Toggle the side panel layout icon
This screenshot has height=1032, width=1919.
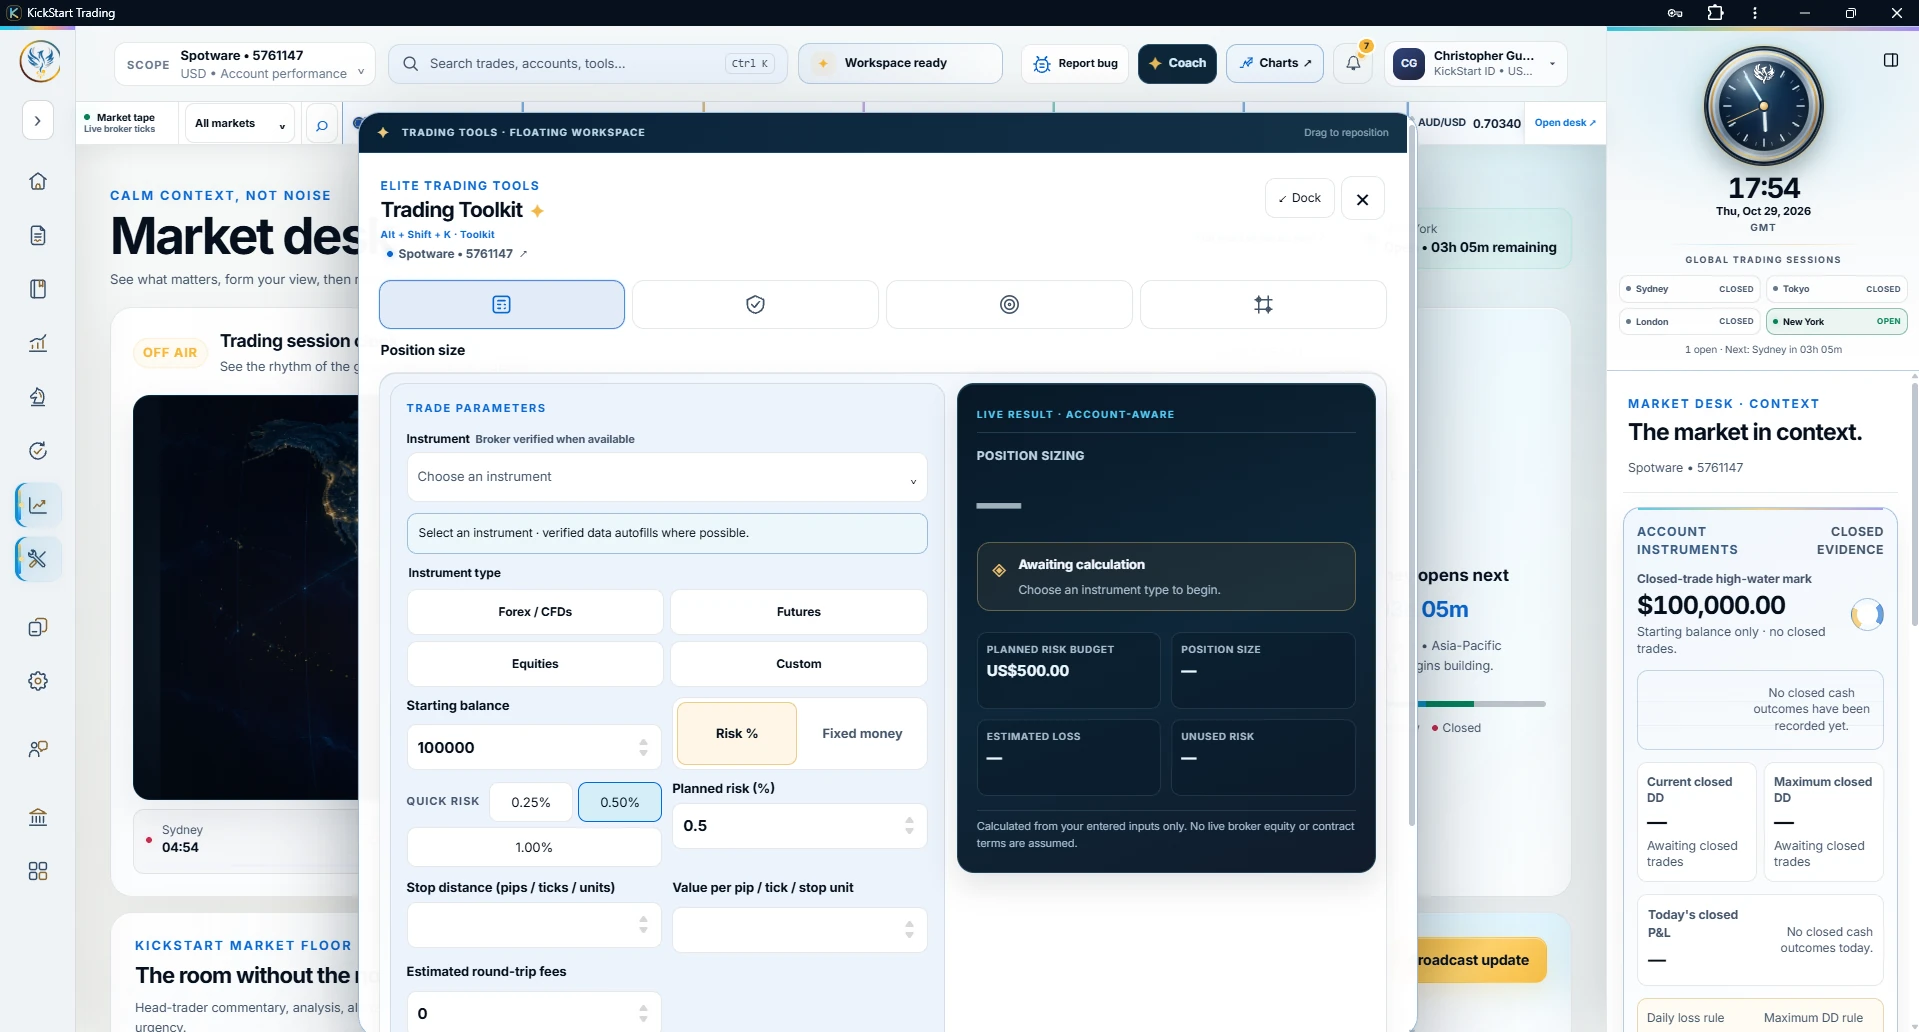pos(1891,60)
